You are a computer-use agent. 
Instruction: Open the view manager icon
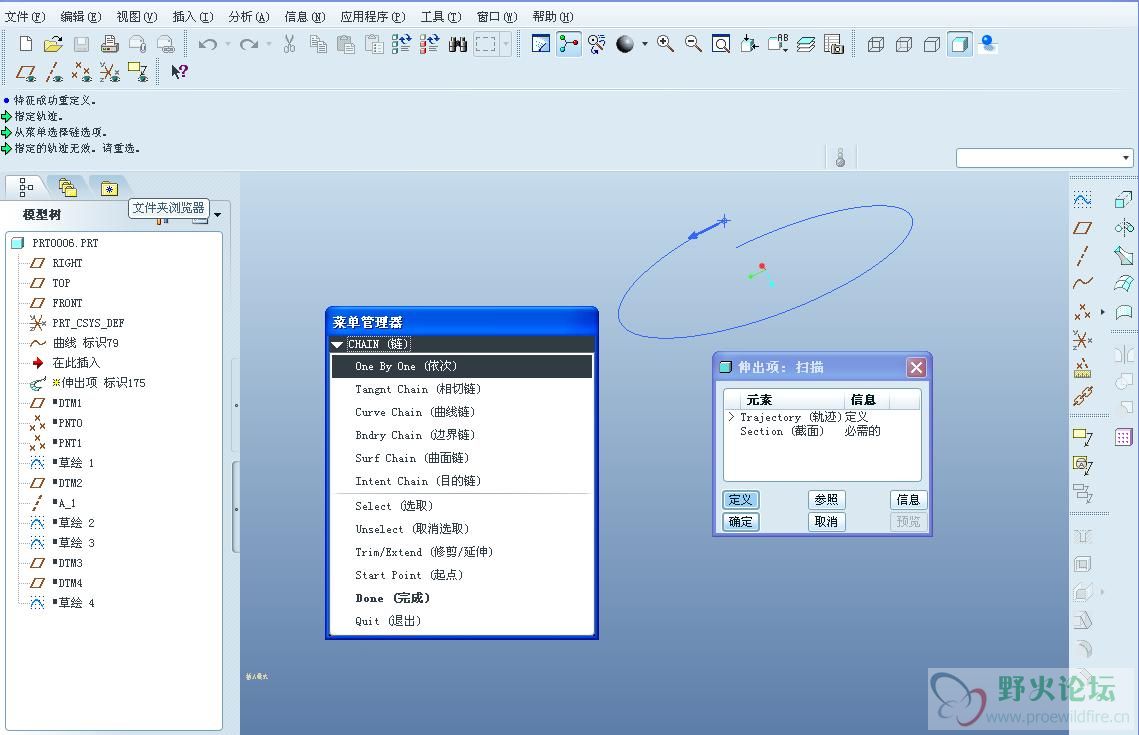[834, 44]
